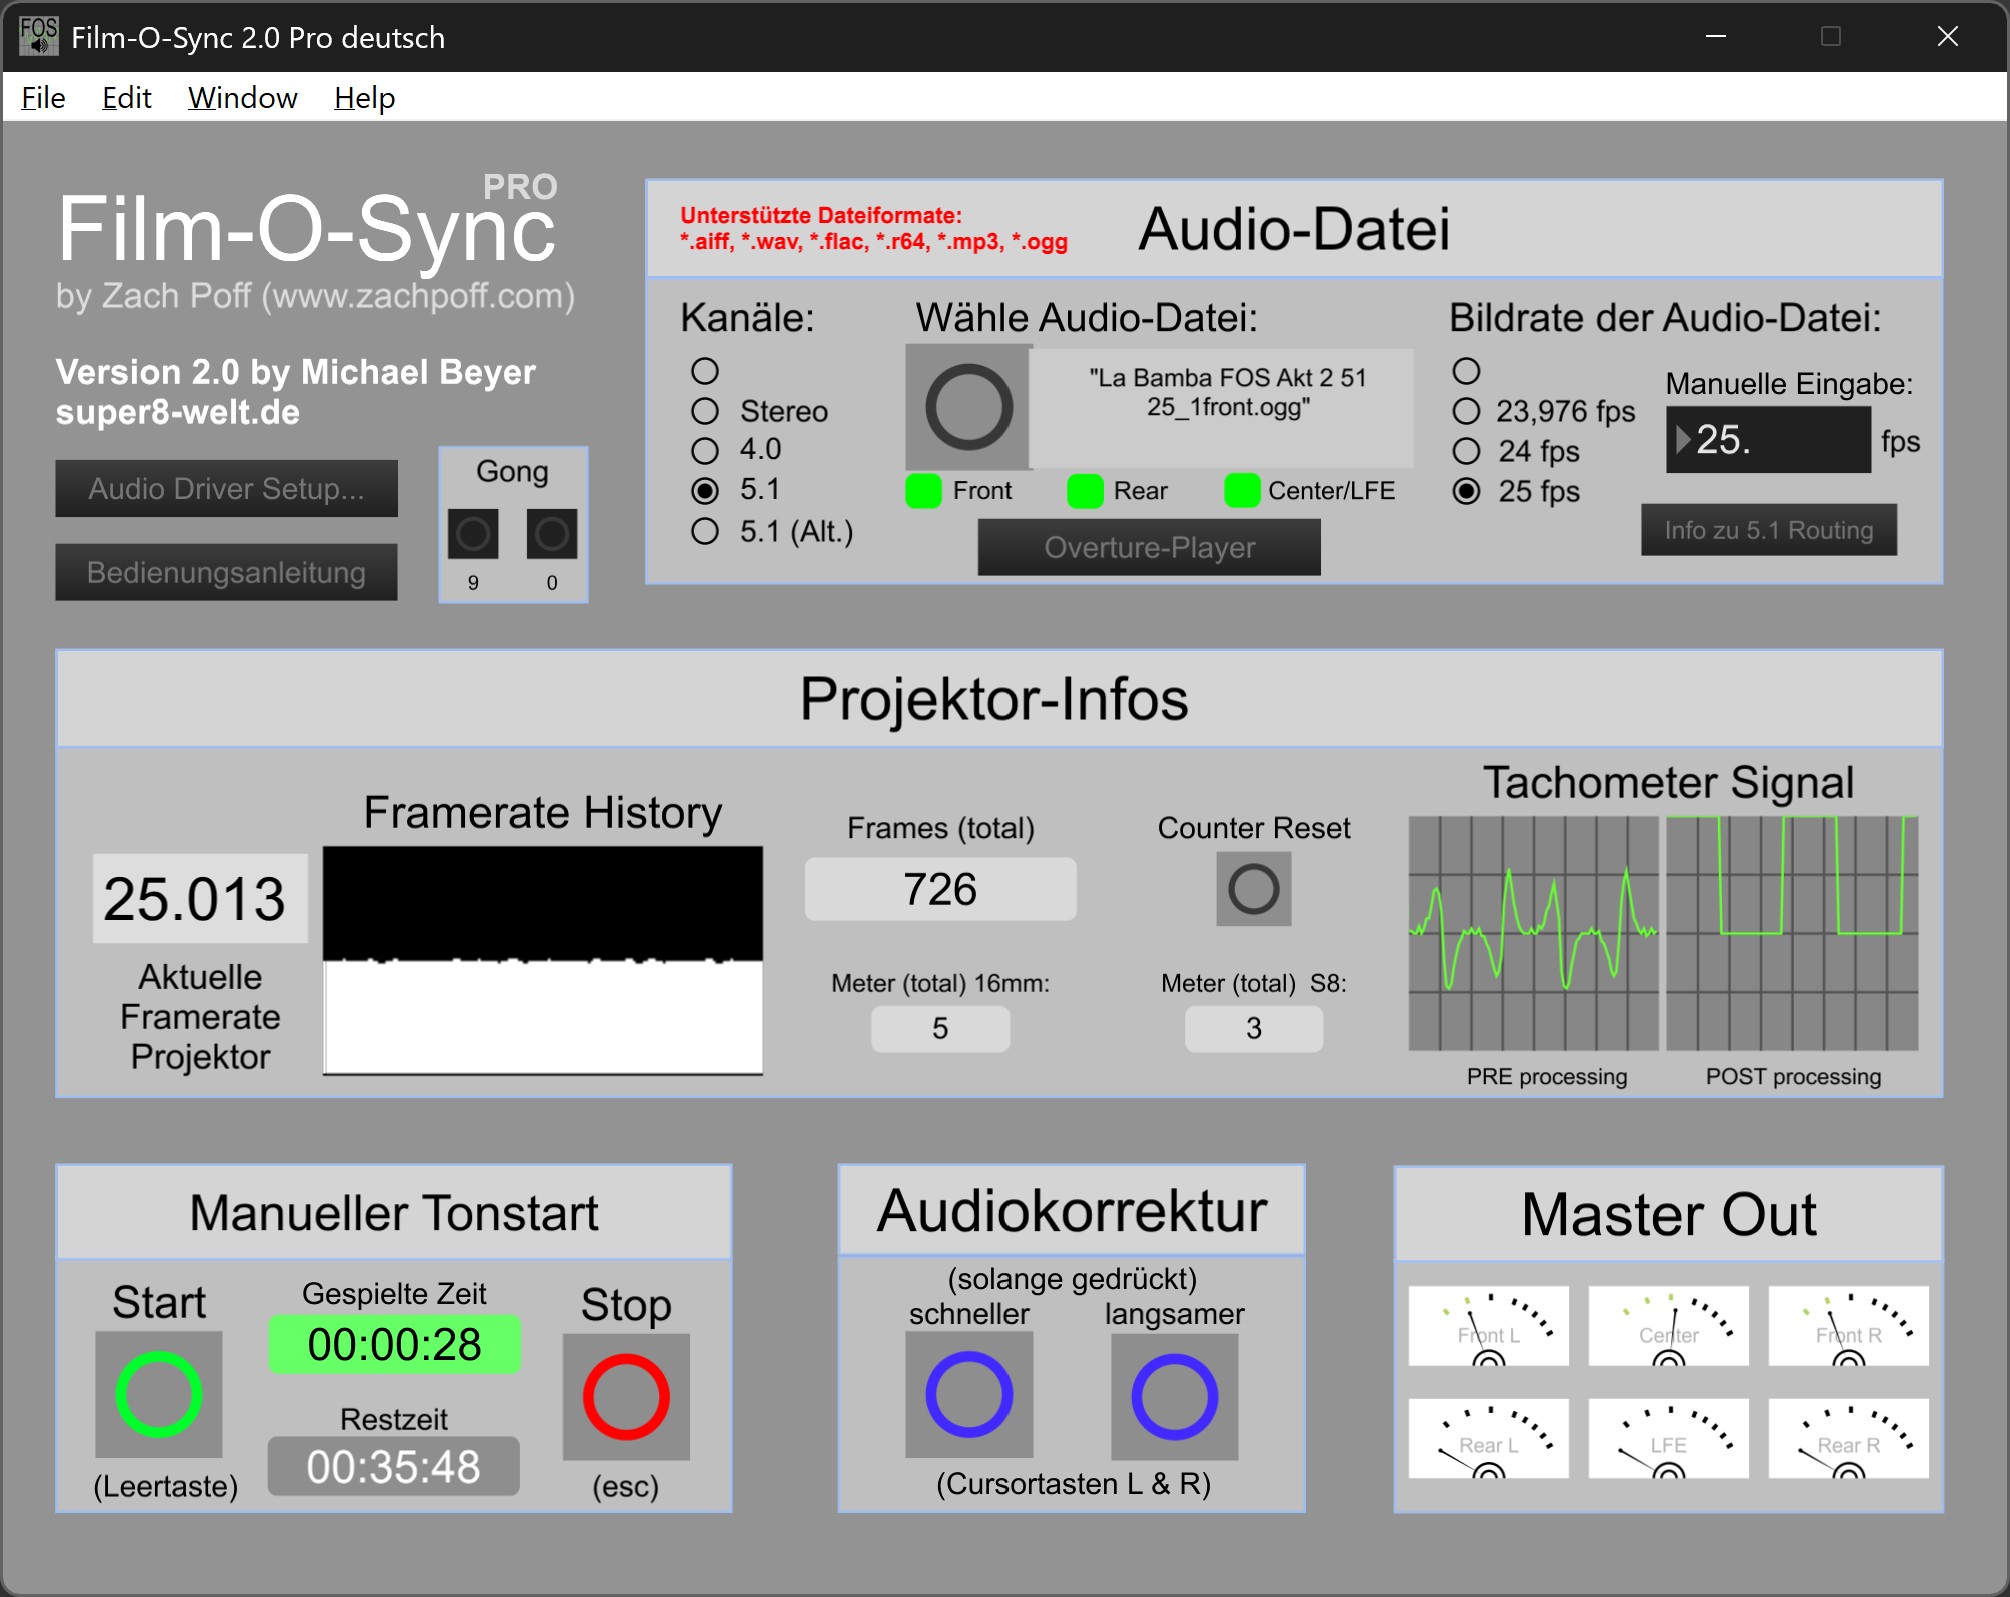Image resolution: width=2010 pixels, height=1597 pixels.
Task: Select the 23,976 fps frame rate
Action: [1466, 411]
